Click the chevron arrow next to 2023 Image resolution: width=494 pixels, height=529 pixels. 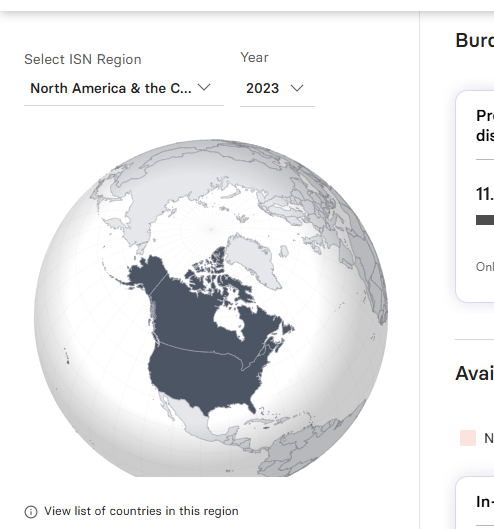297,88
